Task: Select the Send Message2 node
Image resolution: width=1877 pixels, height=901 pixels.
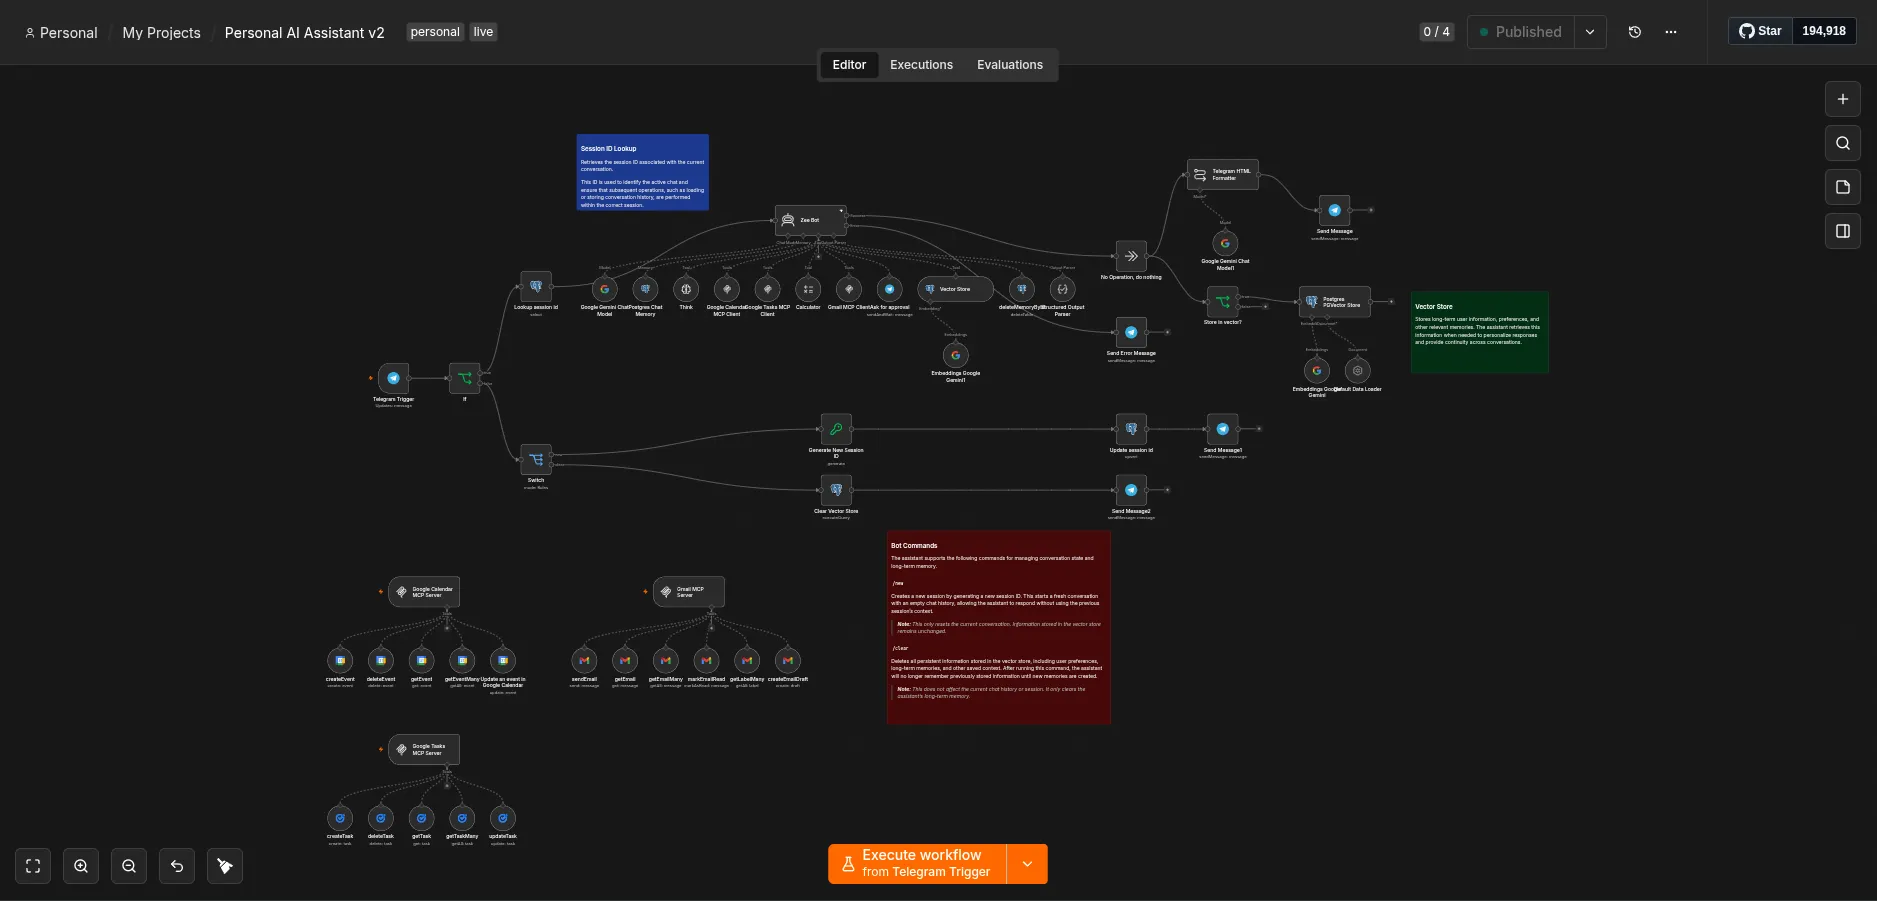Action: click(1131, 490)
